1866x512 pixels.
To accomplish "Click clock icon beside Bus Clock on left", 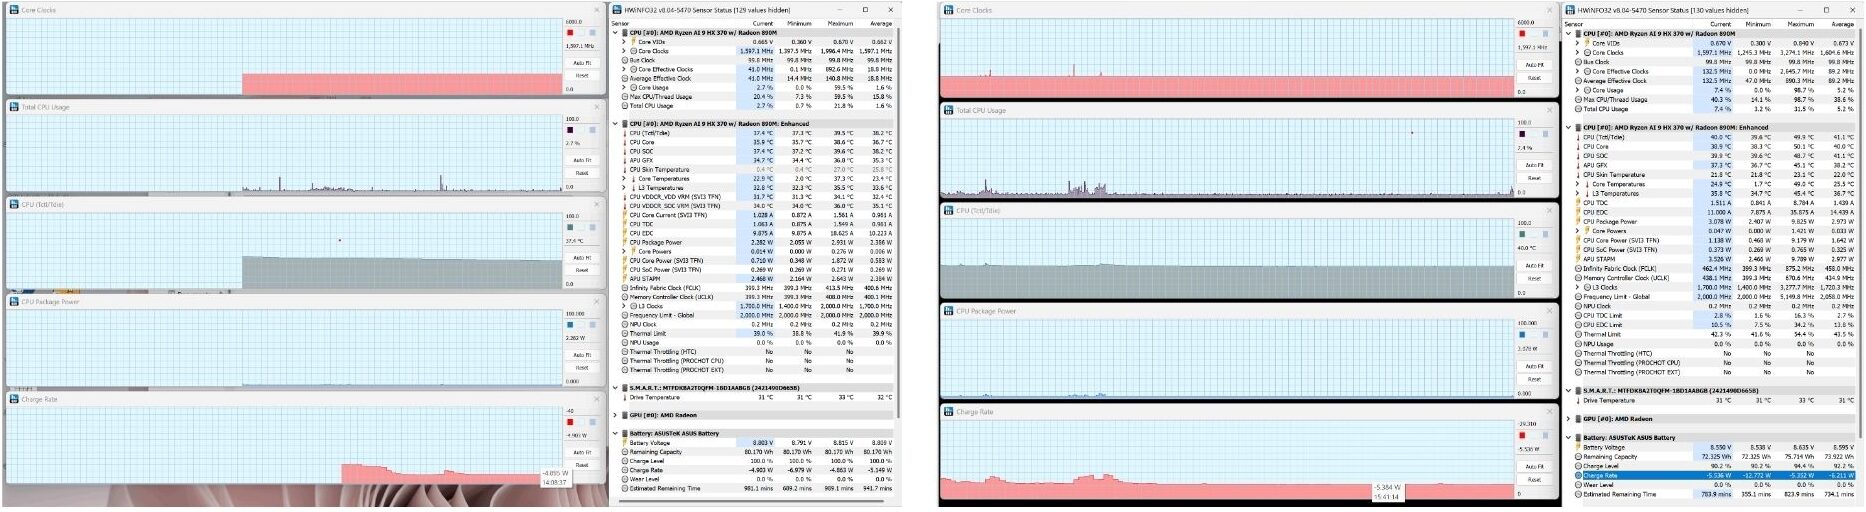I will click(625, 60).
